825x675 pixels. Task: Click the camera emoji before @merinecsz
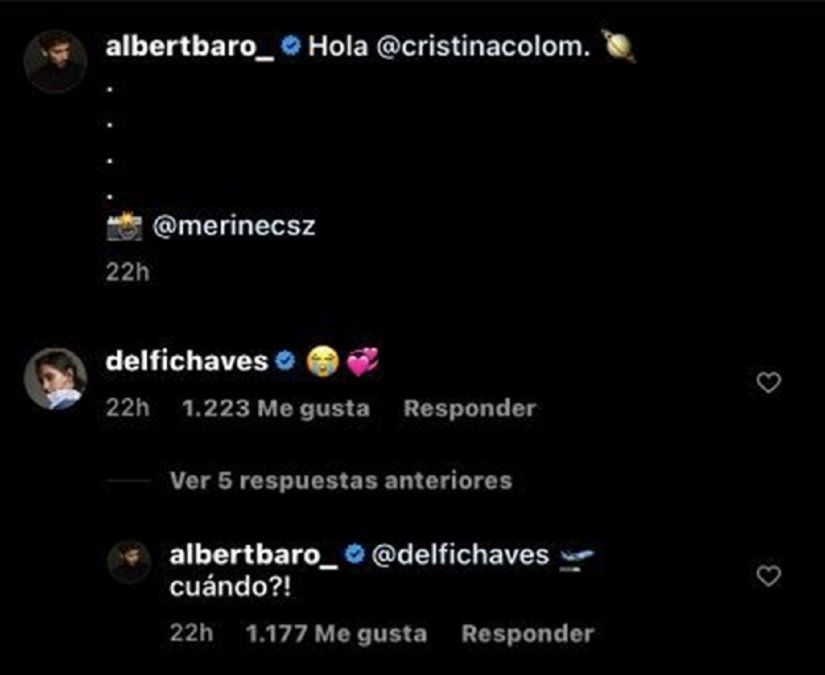pyautogui.click(x=124, y=226)
